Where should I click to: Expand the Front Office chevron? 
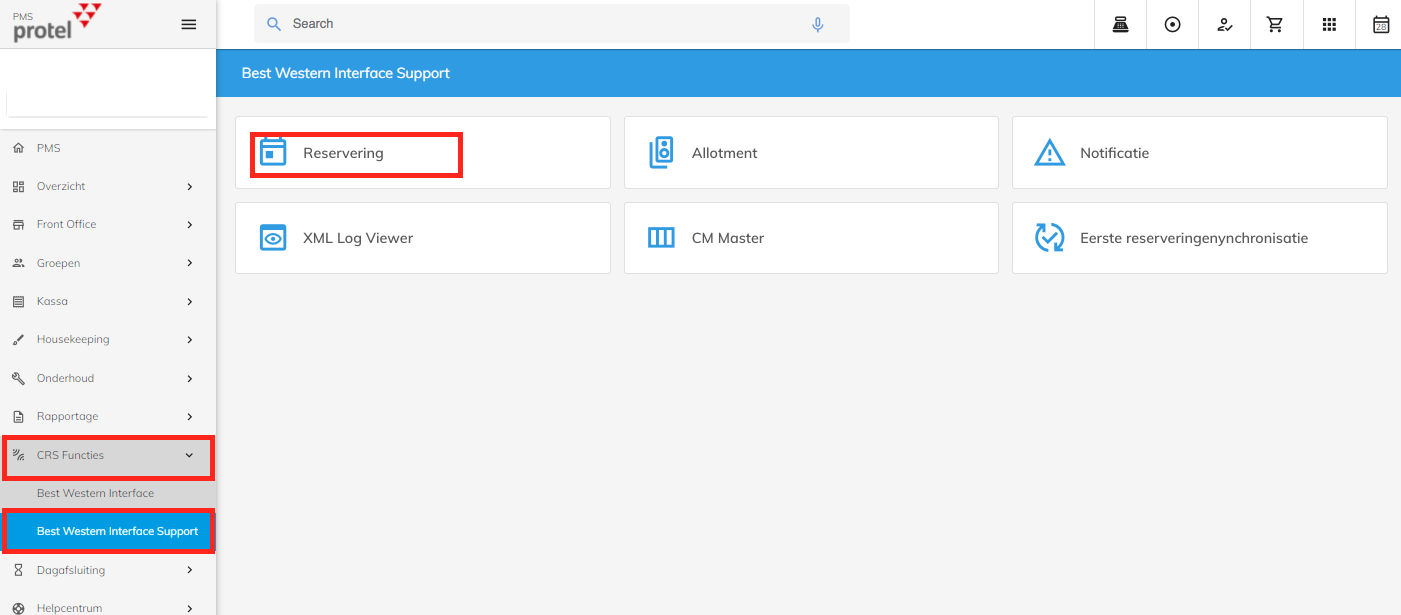pyautogui.click(x=190, y=225)
